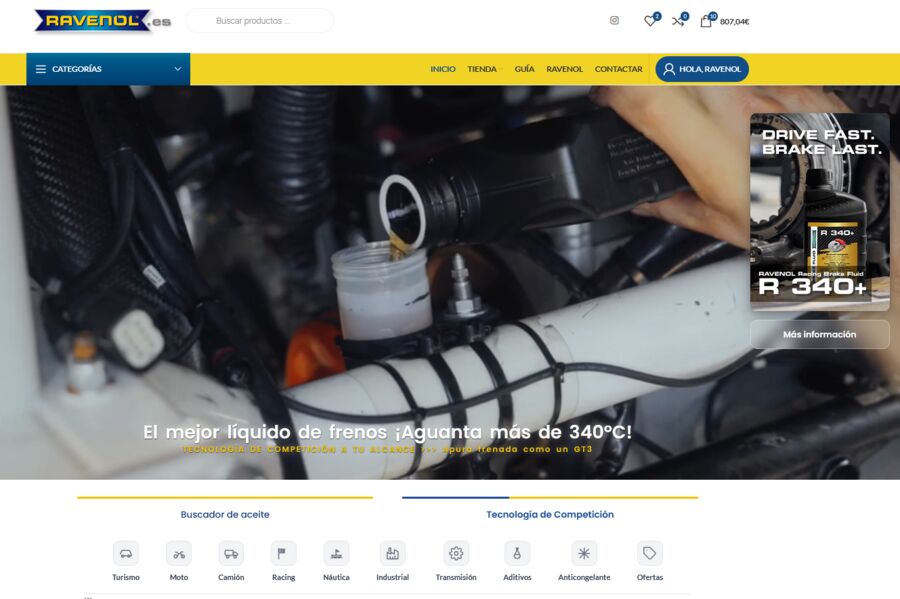Select the Transmisión gear icon
The image size is (900, 599).
456,554
